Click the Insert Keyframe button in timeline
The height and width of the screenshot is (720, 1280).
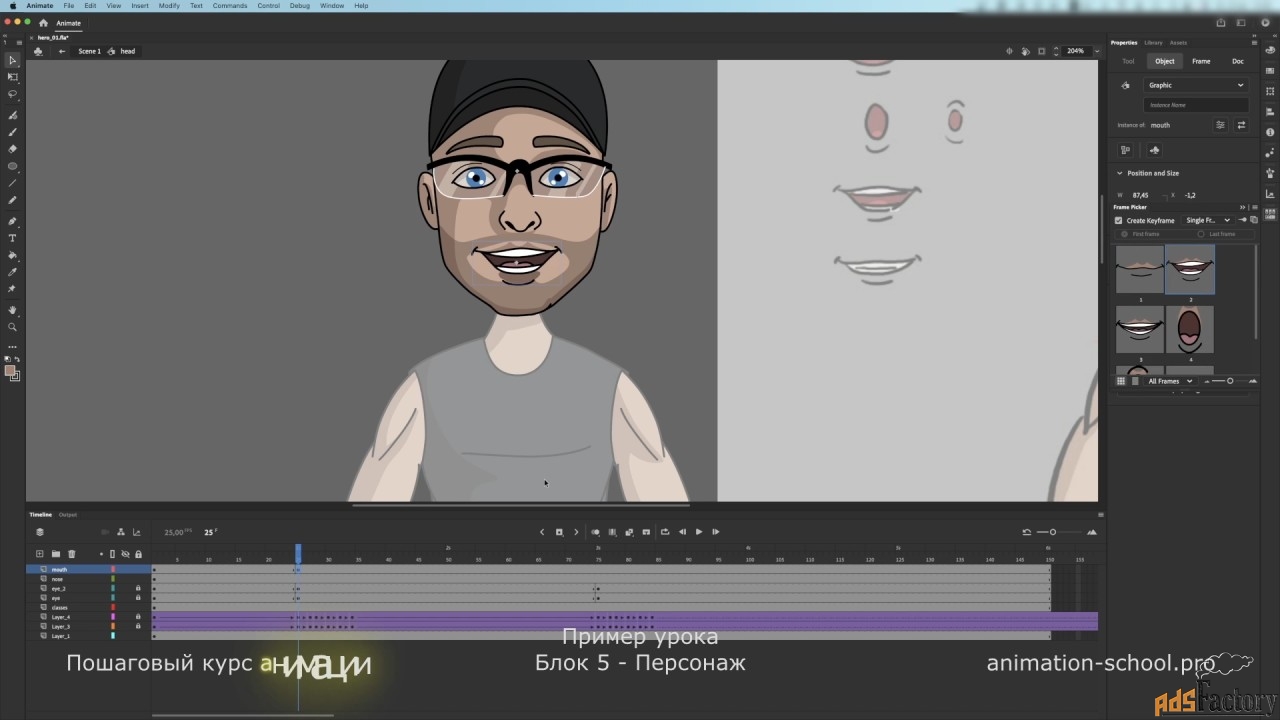[x=559, y=532]
